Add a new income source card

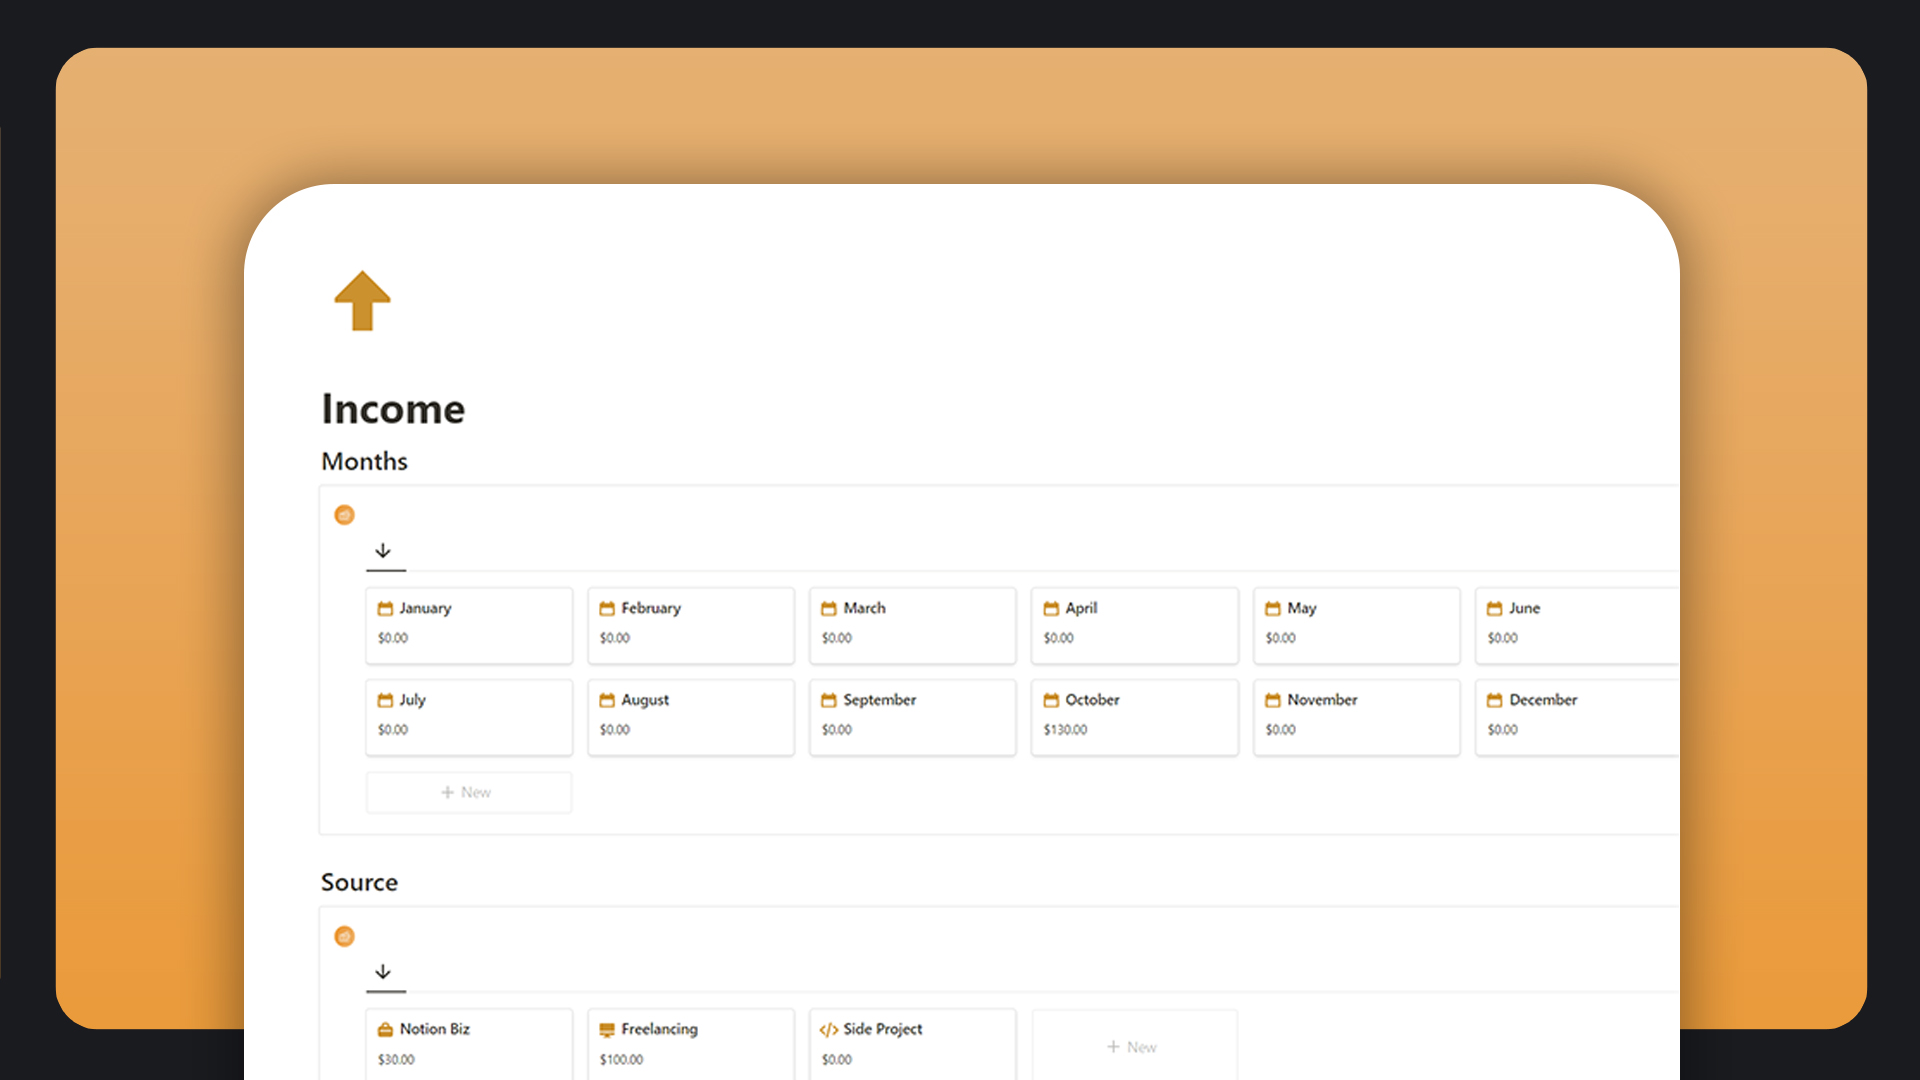pos(1133,1047)
